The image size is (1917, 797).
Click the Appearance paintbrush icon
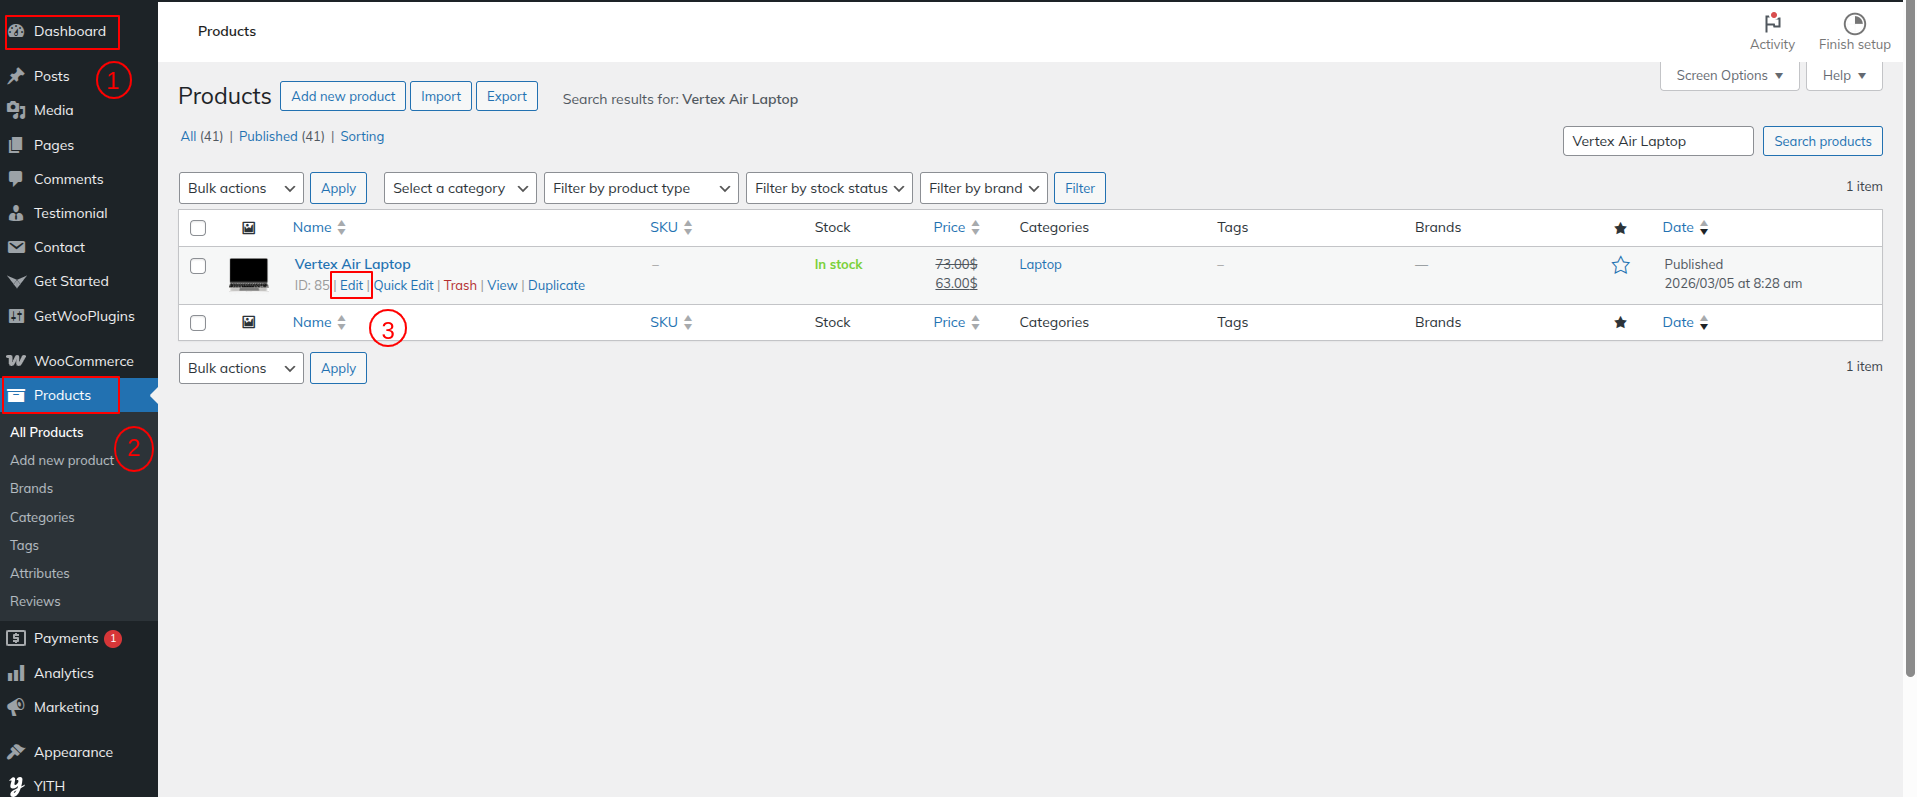point(16,752)
